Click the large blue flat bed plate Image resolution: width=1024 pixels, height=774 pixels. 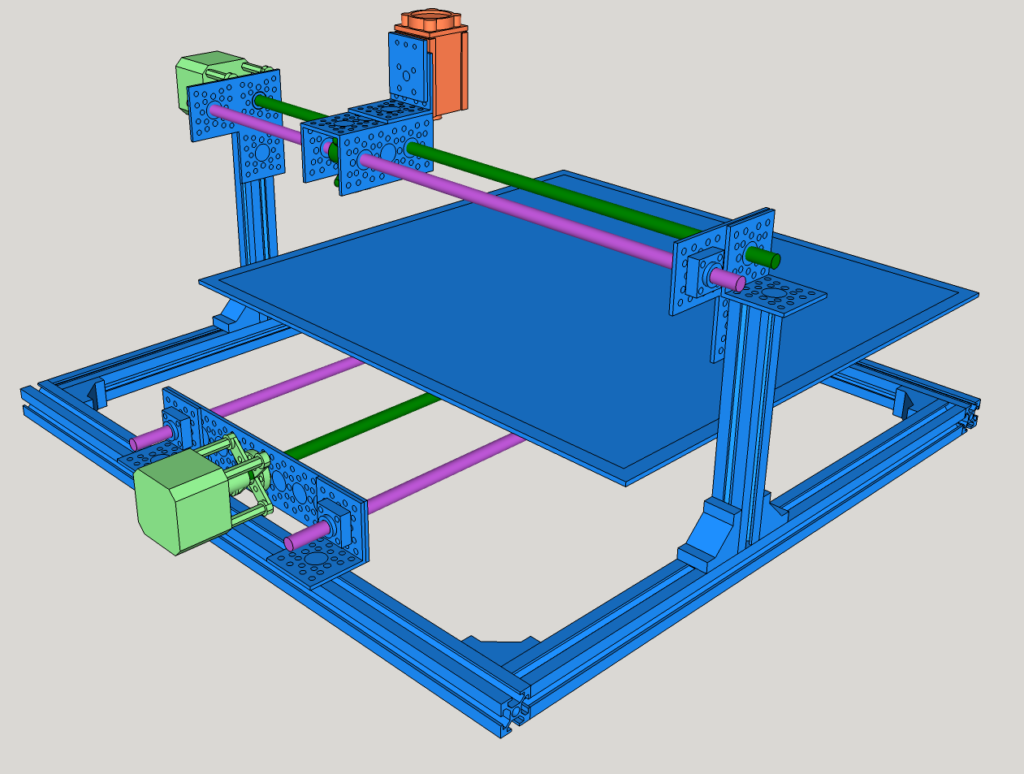588,327
